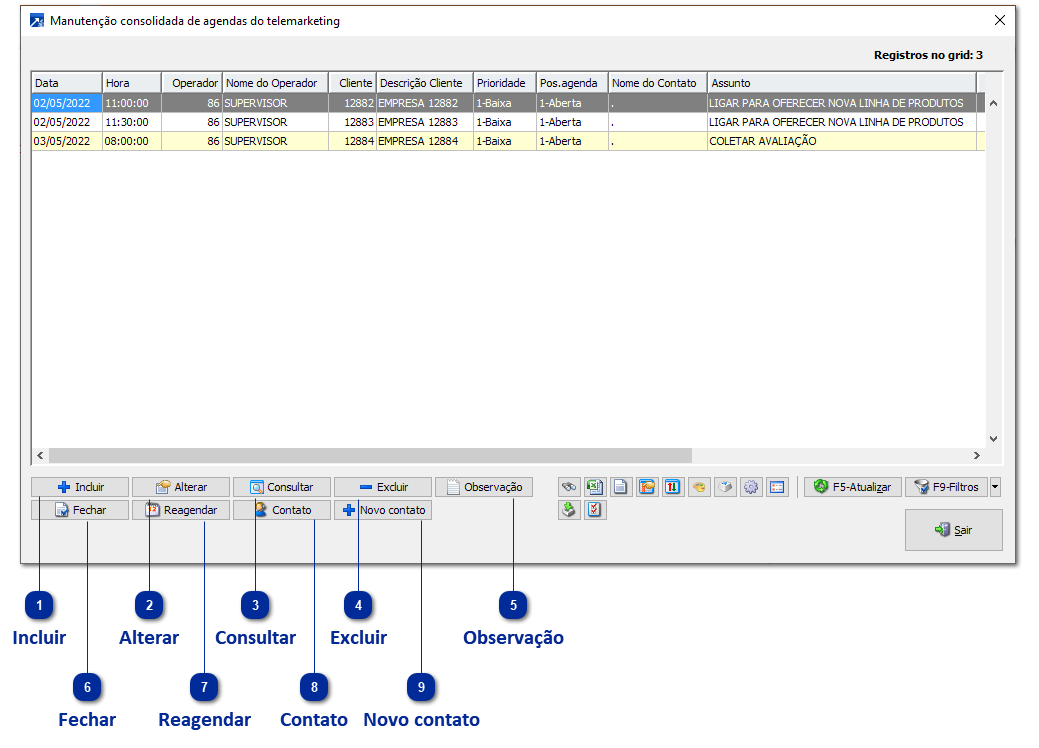Click the Novo contato button
This screenshot has height=748, width=1039.
point(383,510)
